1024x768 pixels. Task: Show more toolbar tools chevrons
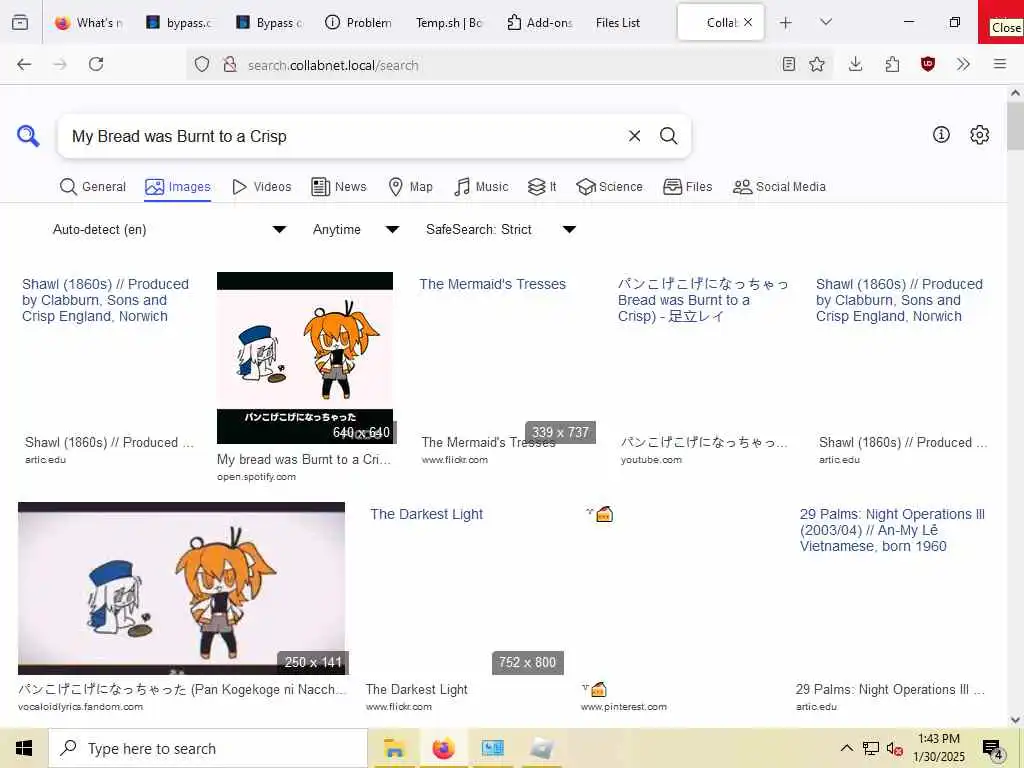[963, 64]
